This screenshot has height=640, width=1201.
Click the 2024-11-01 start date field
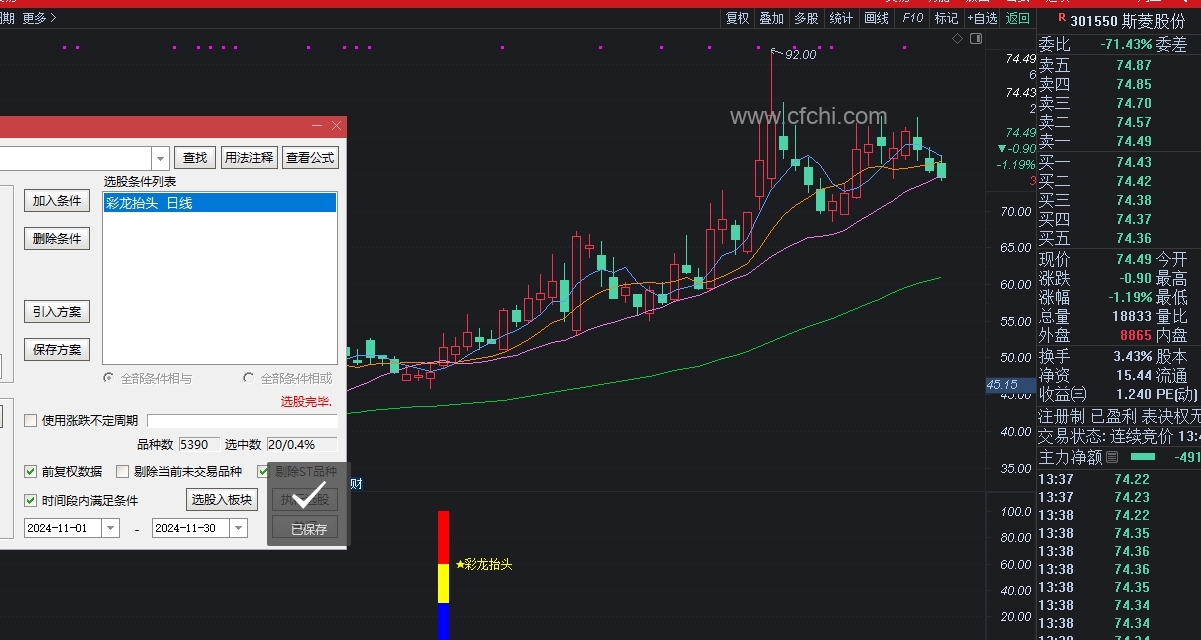point(62,528)
